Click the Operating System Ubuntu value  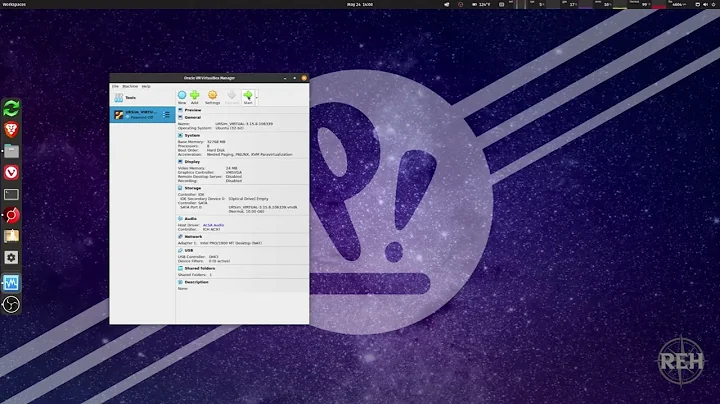tap(230, 128)
